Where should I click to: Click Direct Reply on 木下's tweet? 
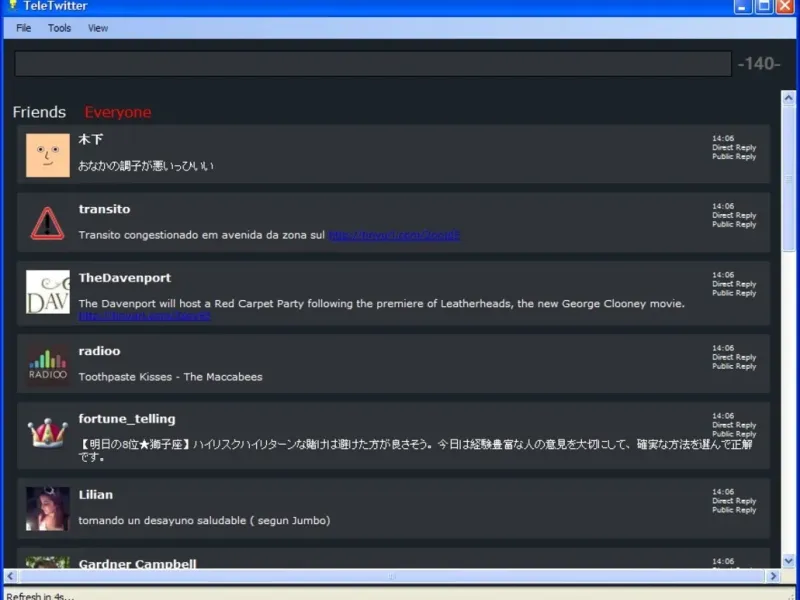734,147
